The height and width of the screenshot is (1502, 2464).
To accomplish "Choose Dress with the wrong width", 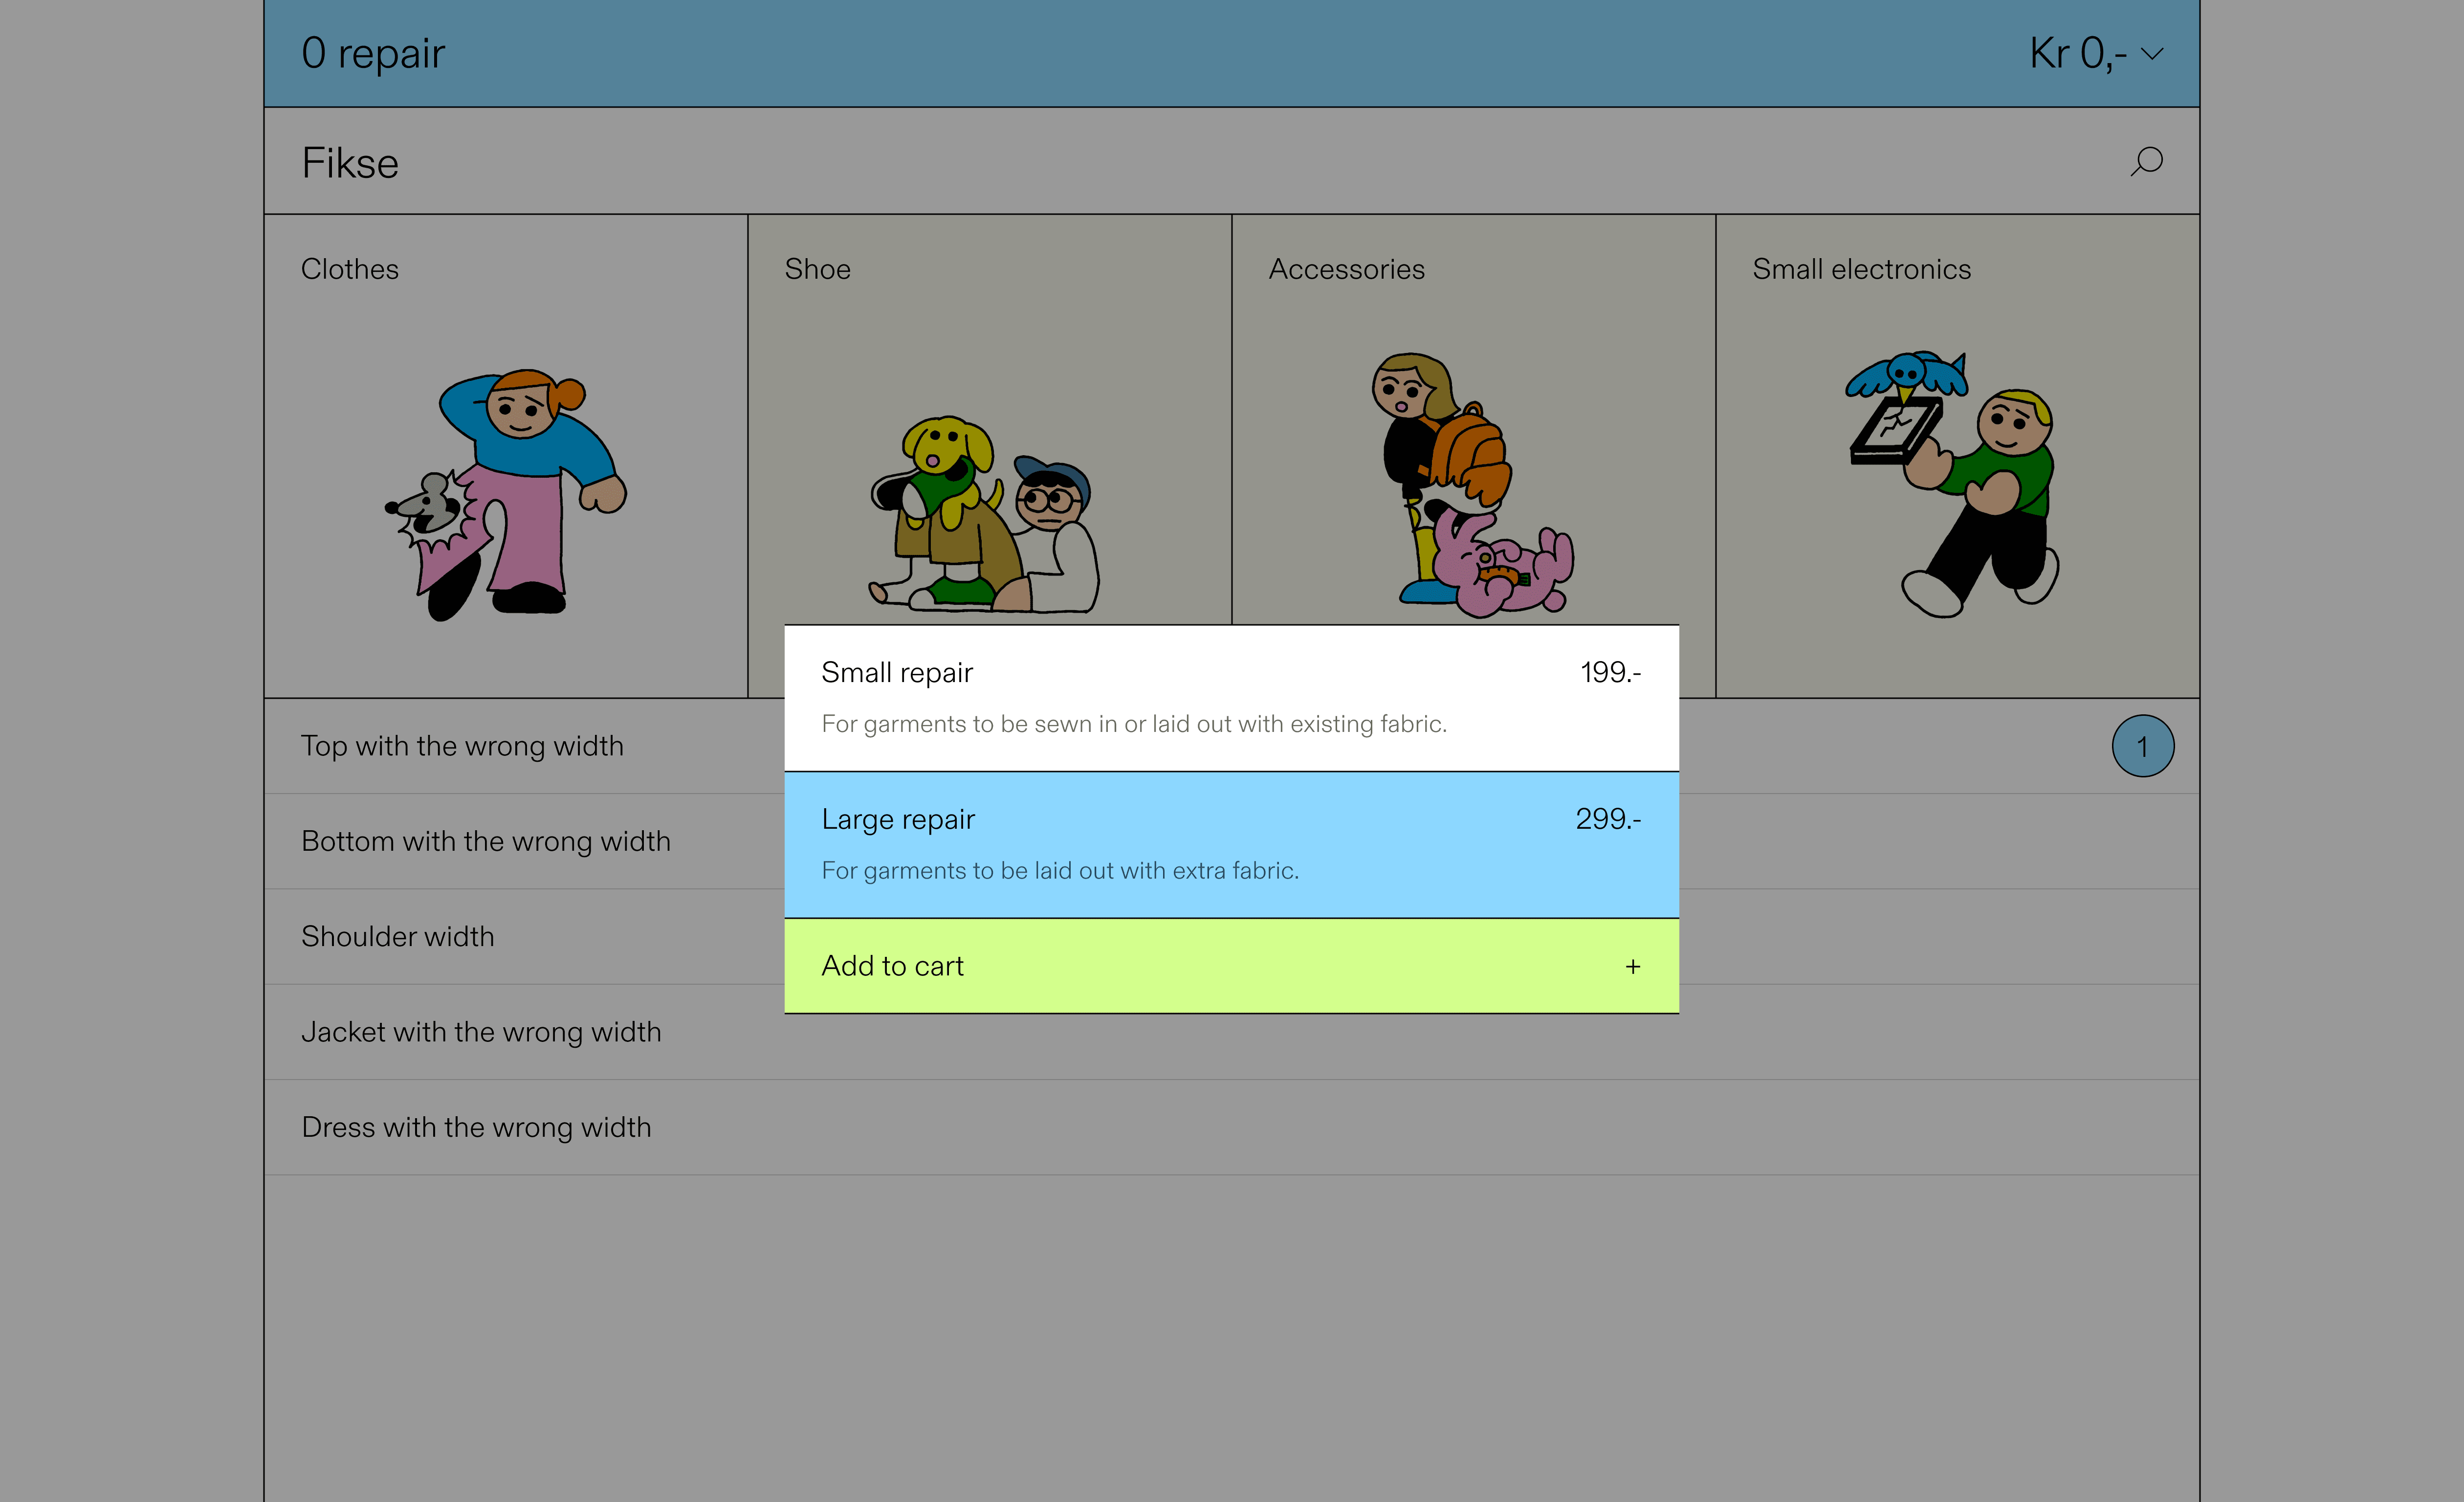I will click(x=476, y=1127).
